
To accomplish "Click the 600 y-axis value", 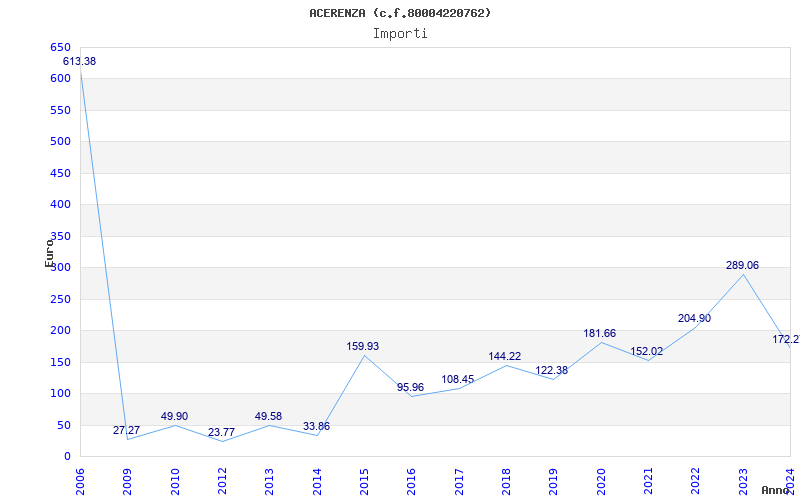I will point(60,79).
